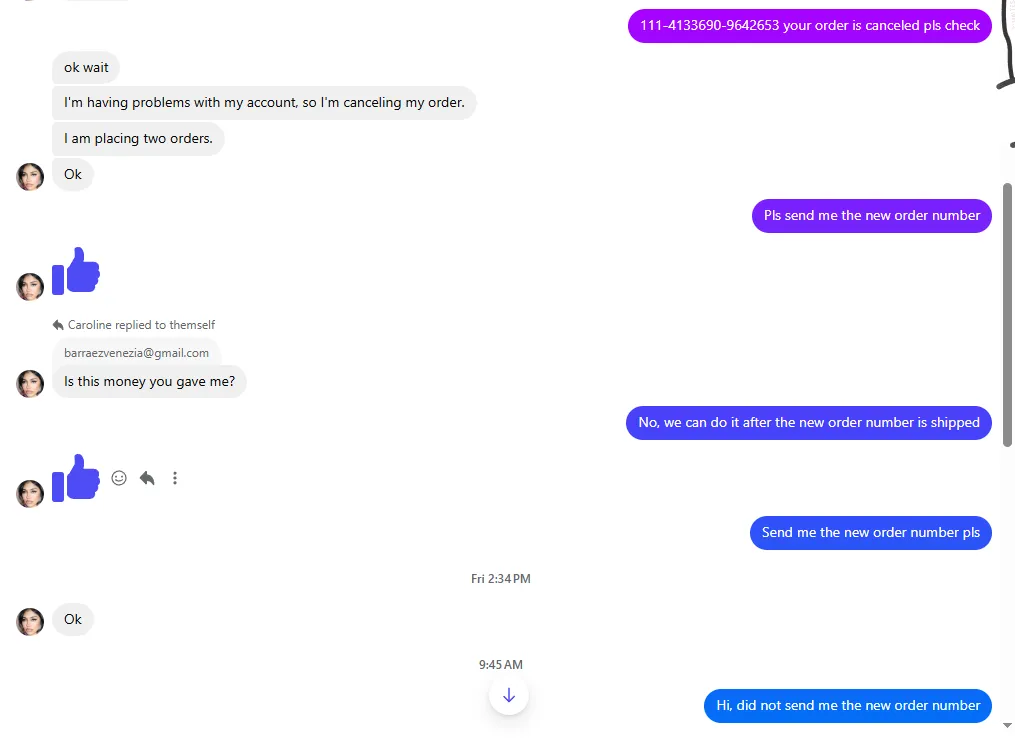The height and width of the screenshot is (744, 1015).
Task: Click the reply arrow next to thumbs-up
Action: 147,478
